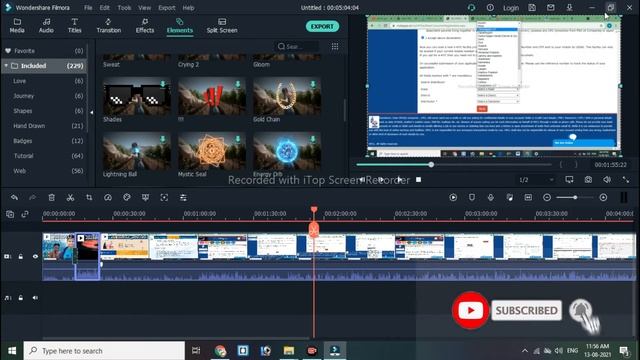Click the redo arrow in timeline toolbar
The height and width of the screenshot is (360, 640).
33,198
